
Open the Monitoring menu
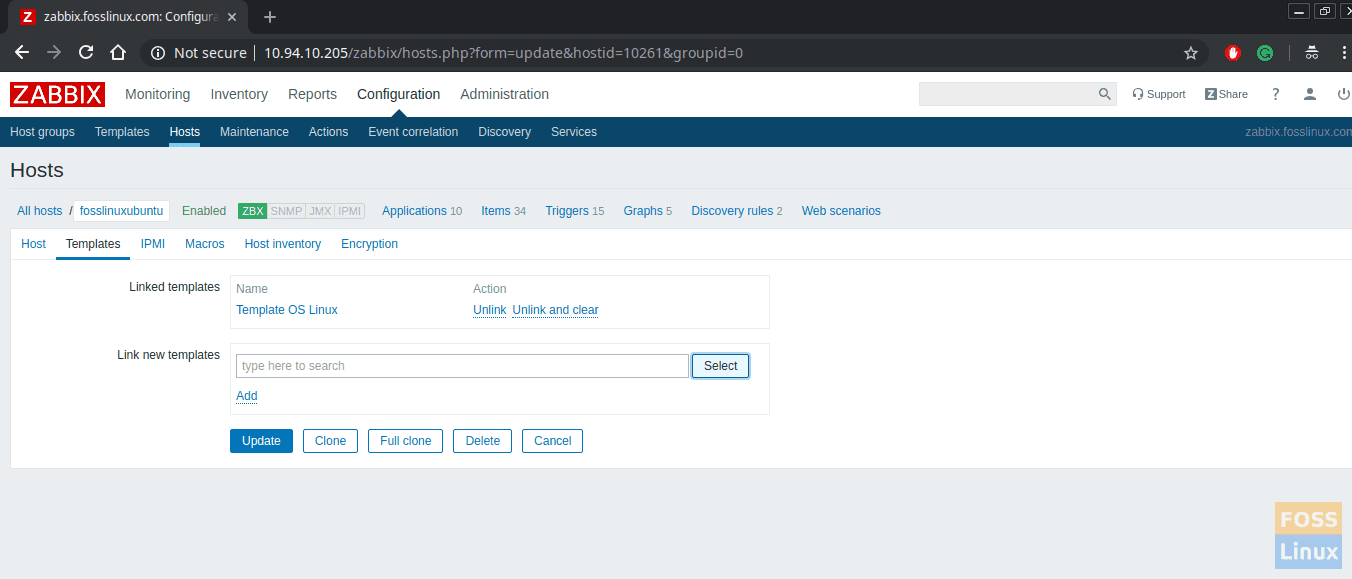click(157, 94)
